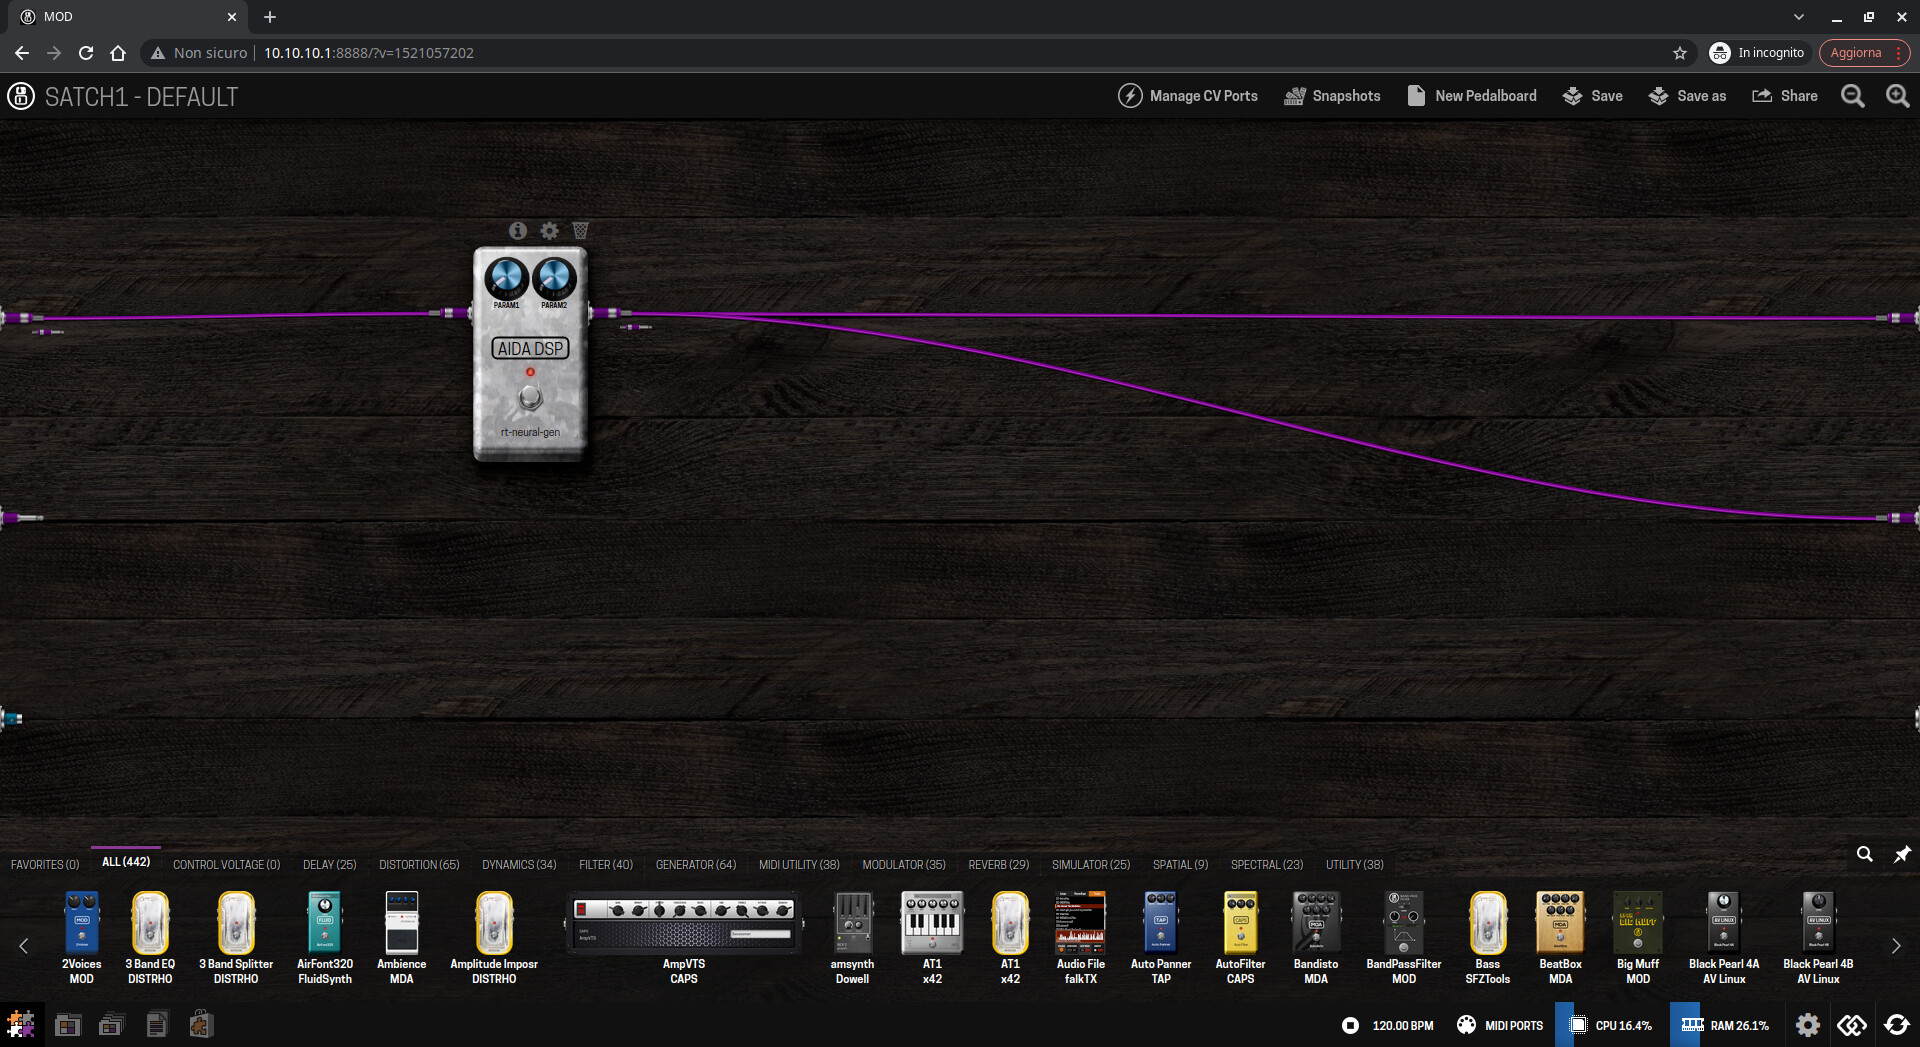1920x1047 pixels.
Task: Toggle transport play button next to 120.00 BPM
Action: click(1350, 1025)
